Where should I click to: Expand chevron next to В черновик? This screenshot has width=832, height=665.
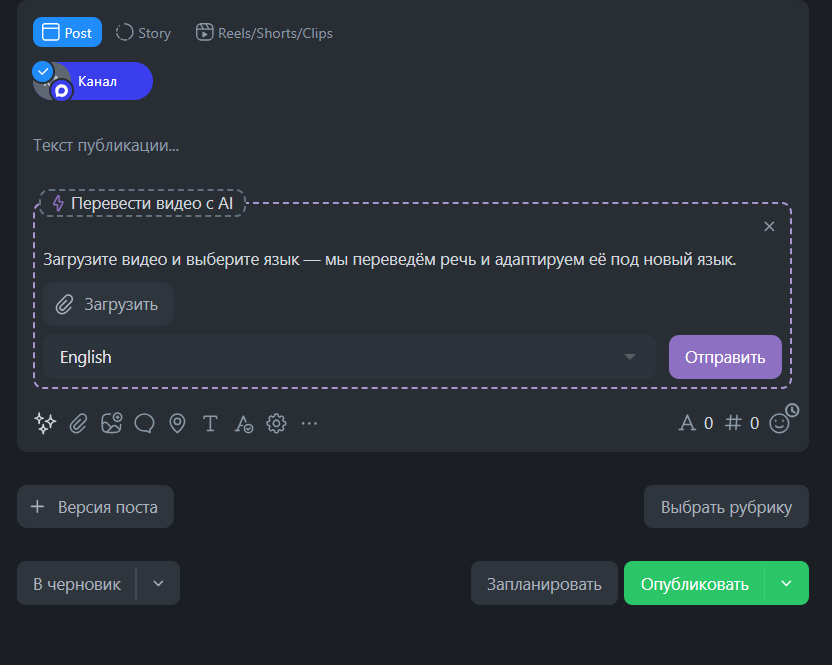(x=159, y=584)
